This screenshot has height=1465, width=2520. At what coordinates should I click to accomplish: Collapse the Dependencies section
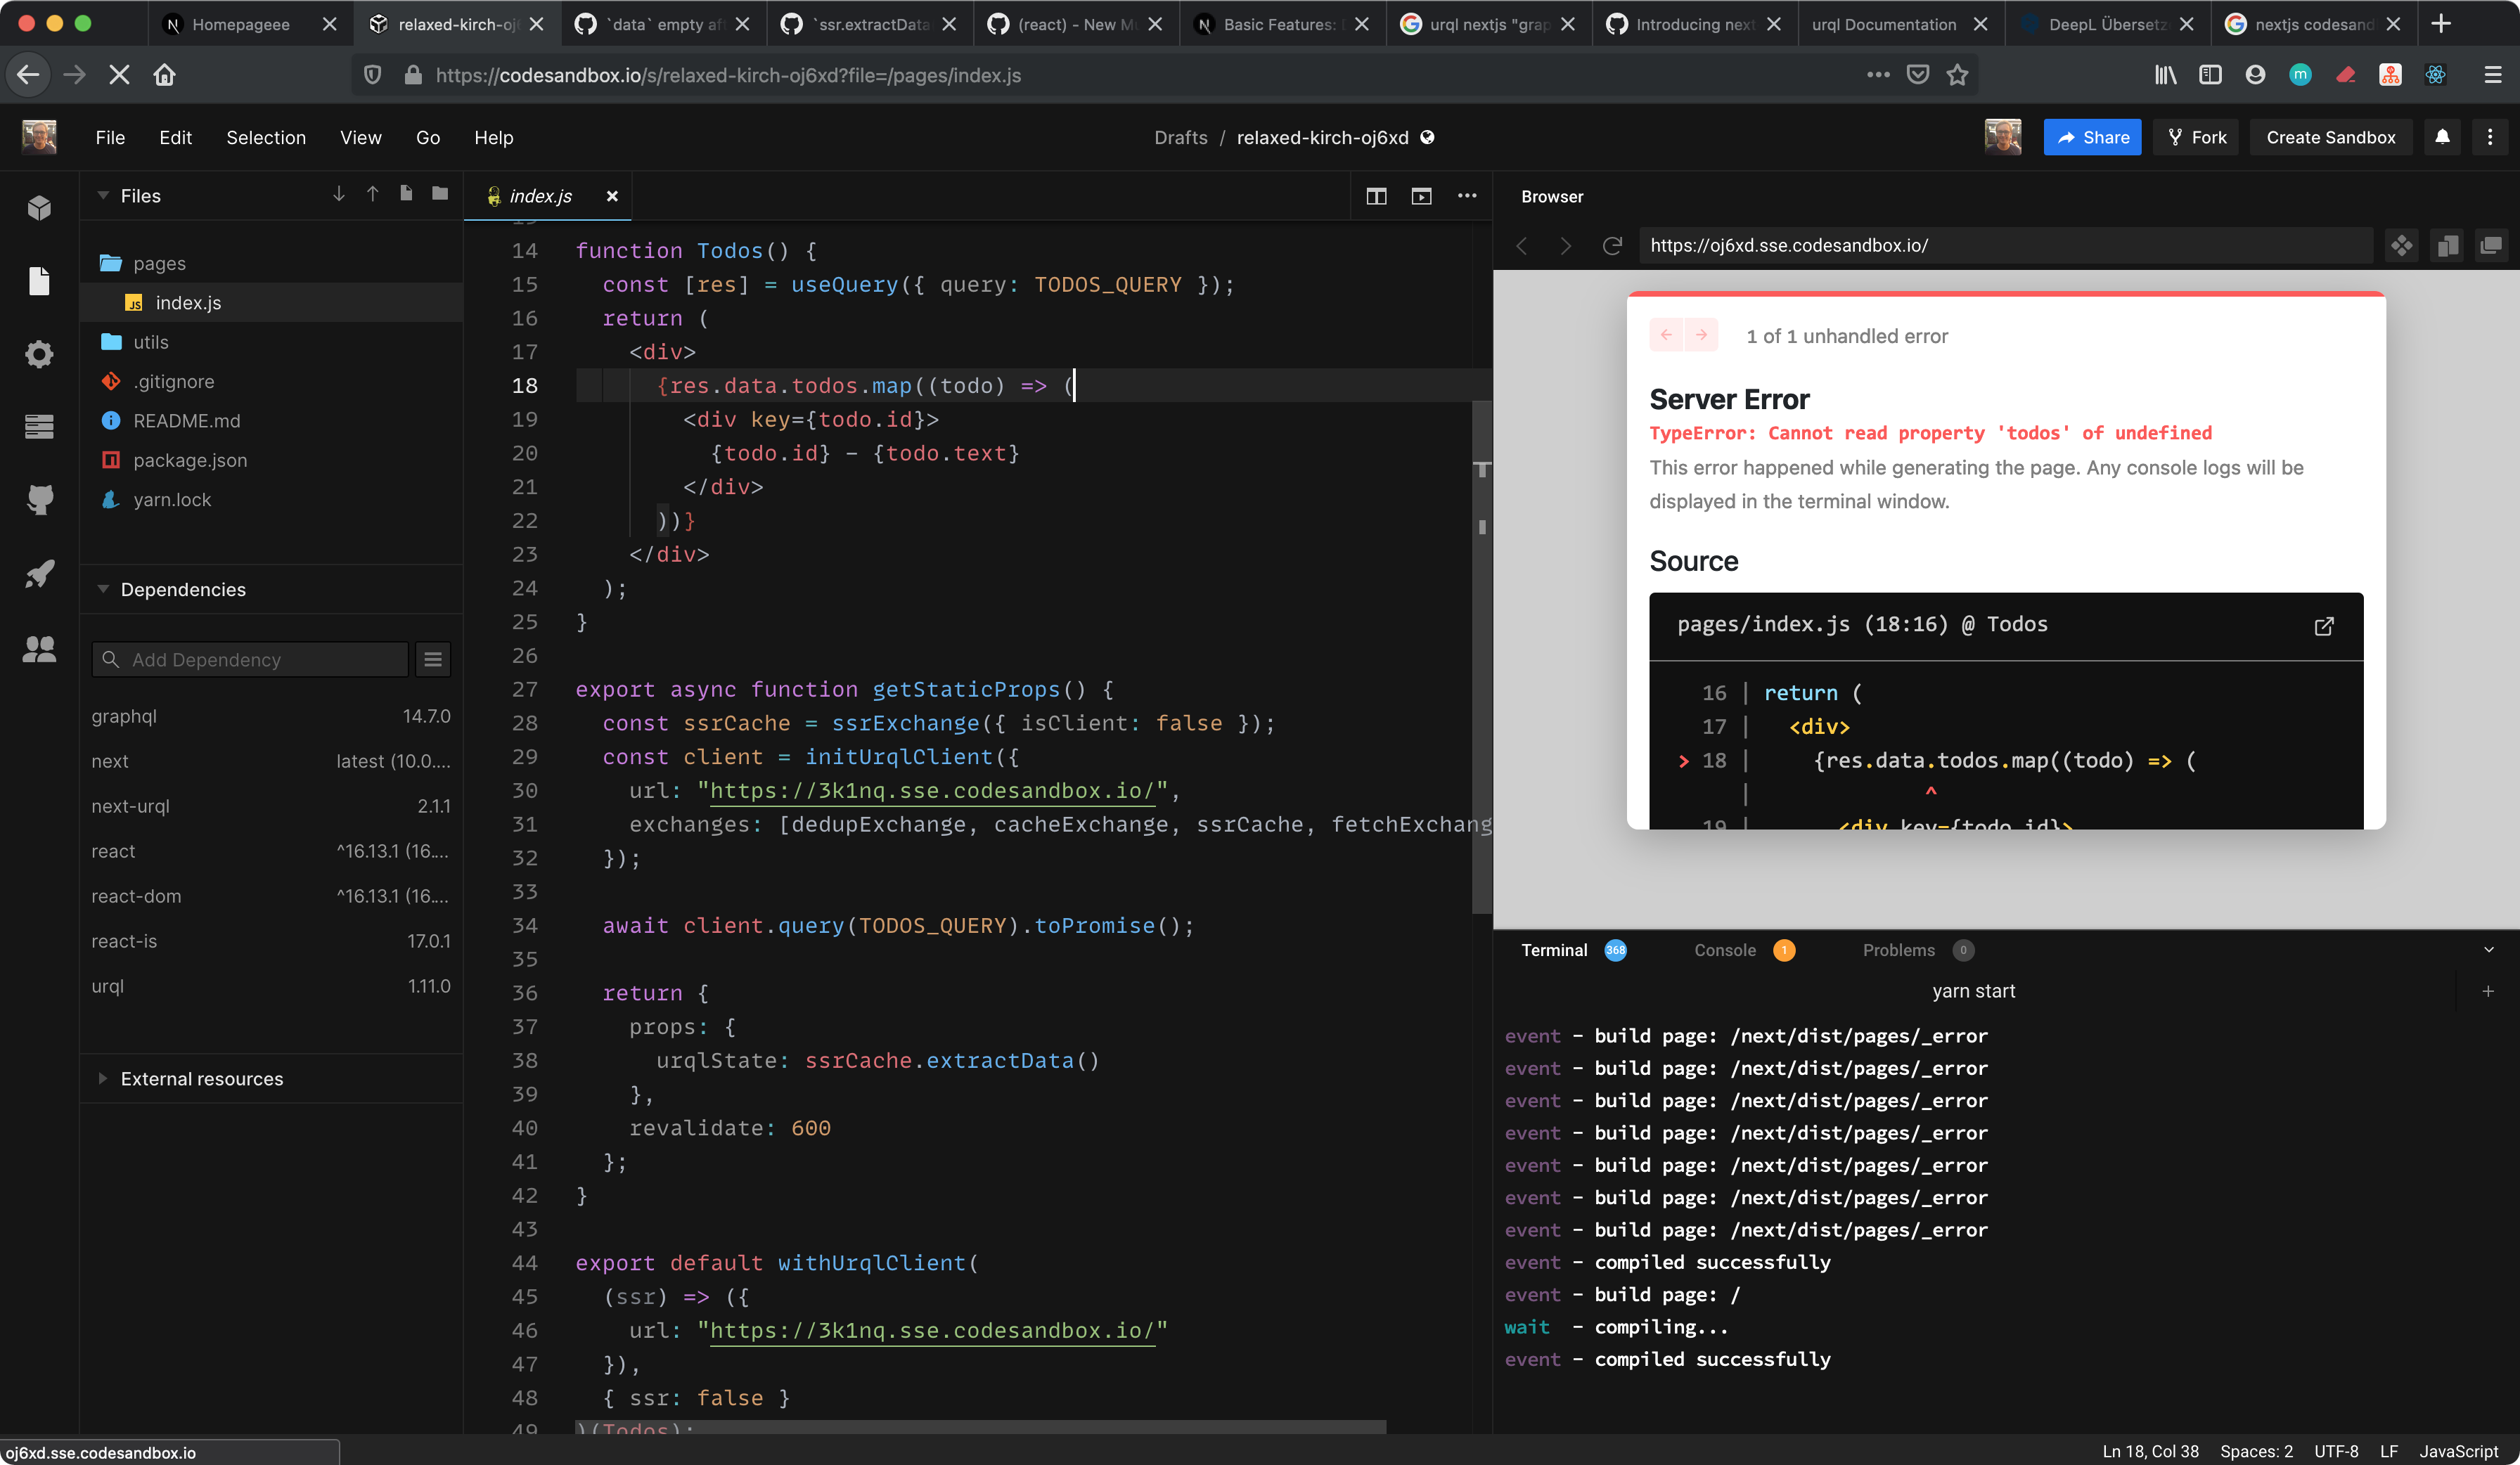click(103, 589)
